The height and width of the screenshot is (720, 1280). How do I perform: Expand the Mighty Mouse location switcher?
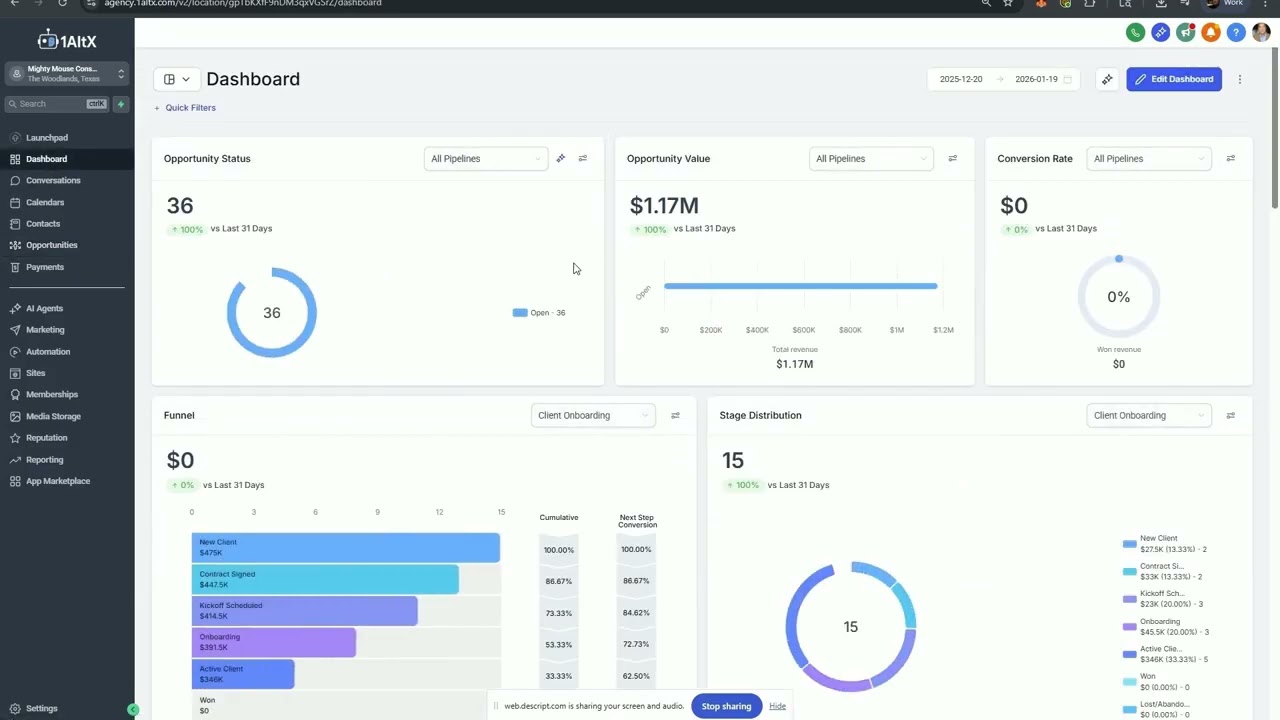pos(67,74)
